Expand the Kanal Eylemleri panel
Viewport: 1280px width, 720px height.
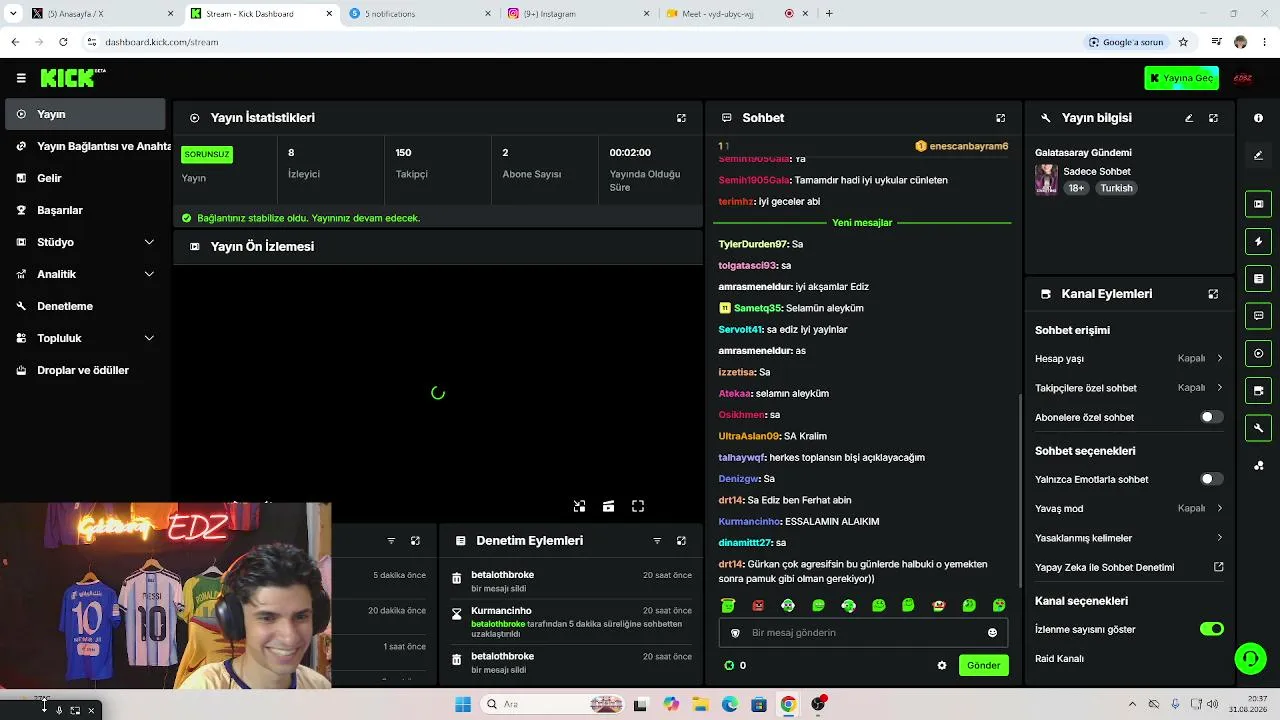click(x=1213, y=294)
